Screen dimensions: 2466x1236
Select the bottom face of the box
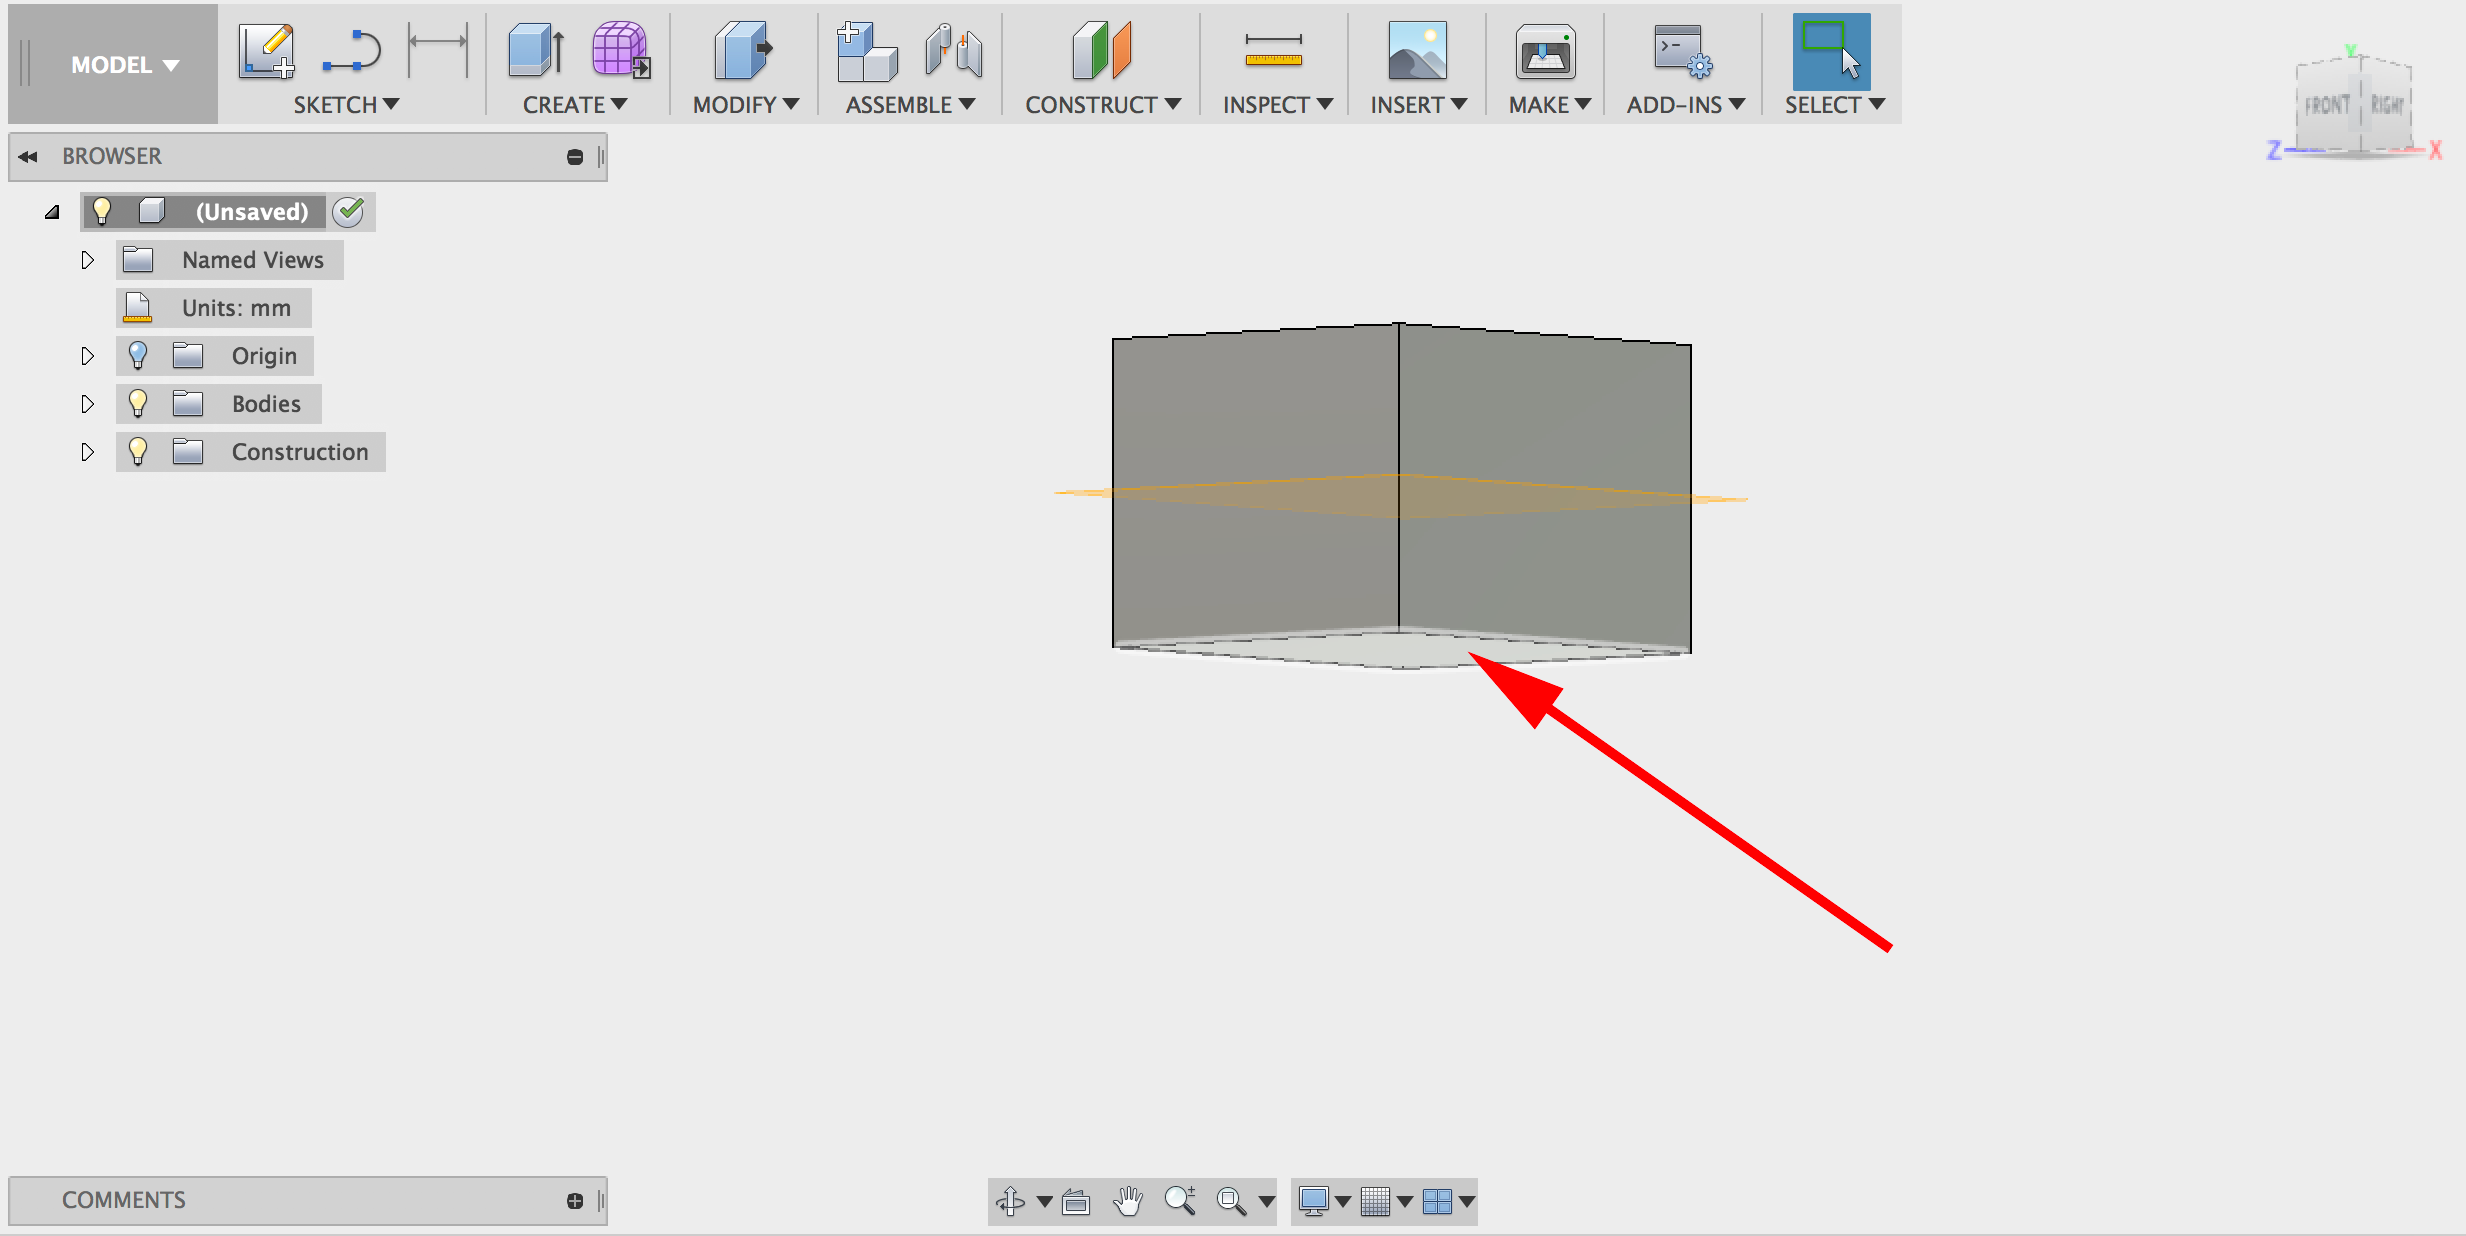1402,649
